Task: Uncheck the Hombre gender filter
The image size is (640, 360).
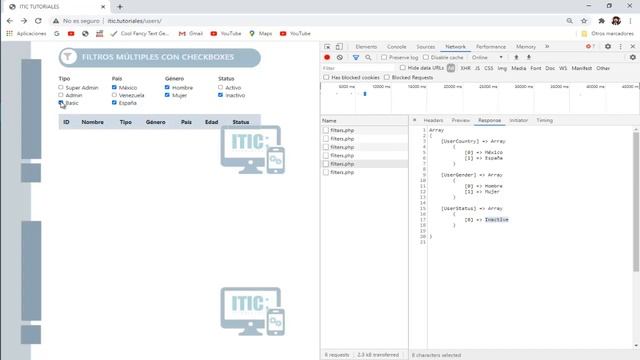Action: click(x=167, y=87)
